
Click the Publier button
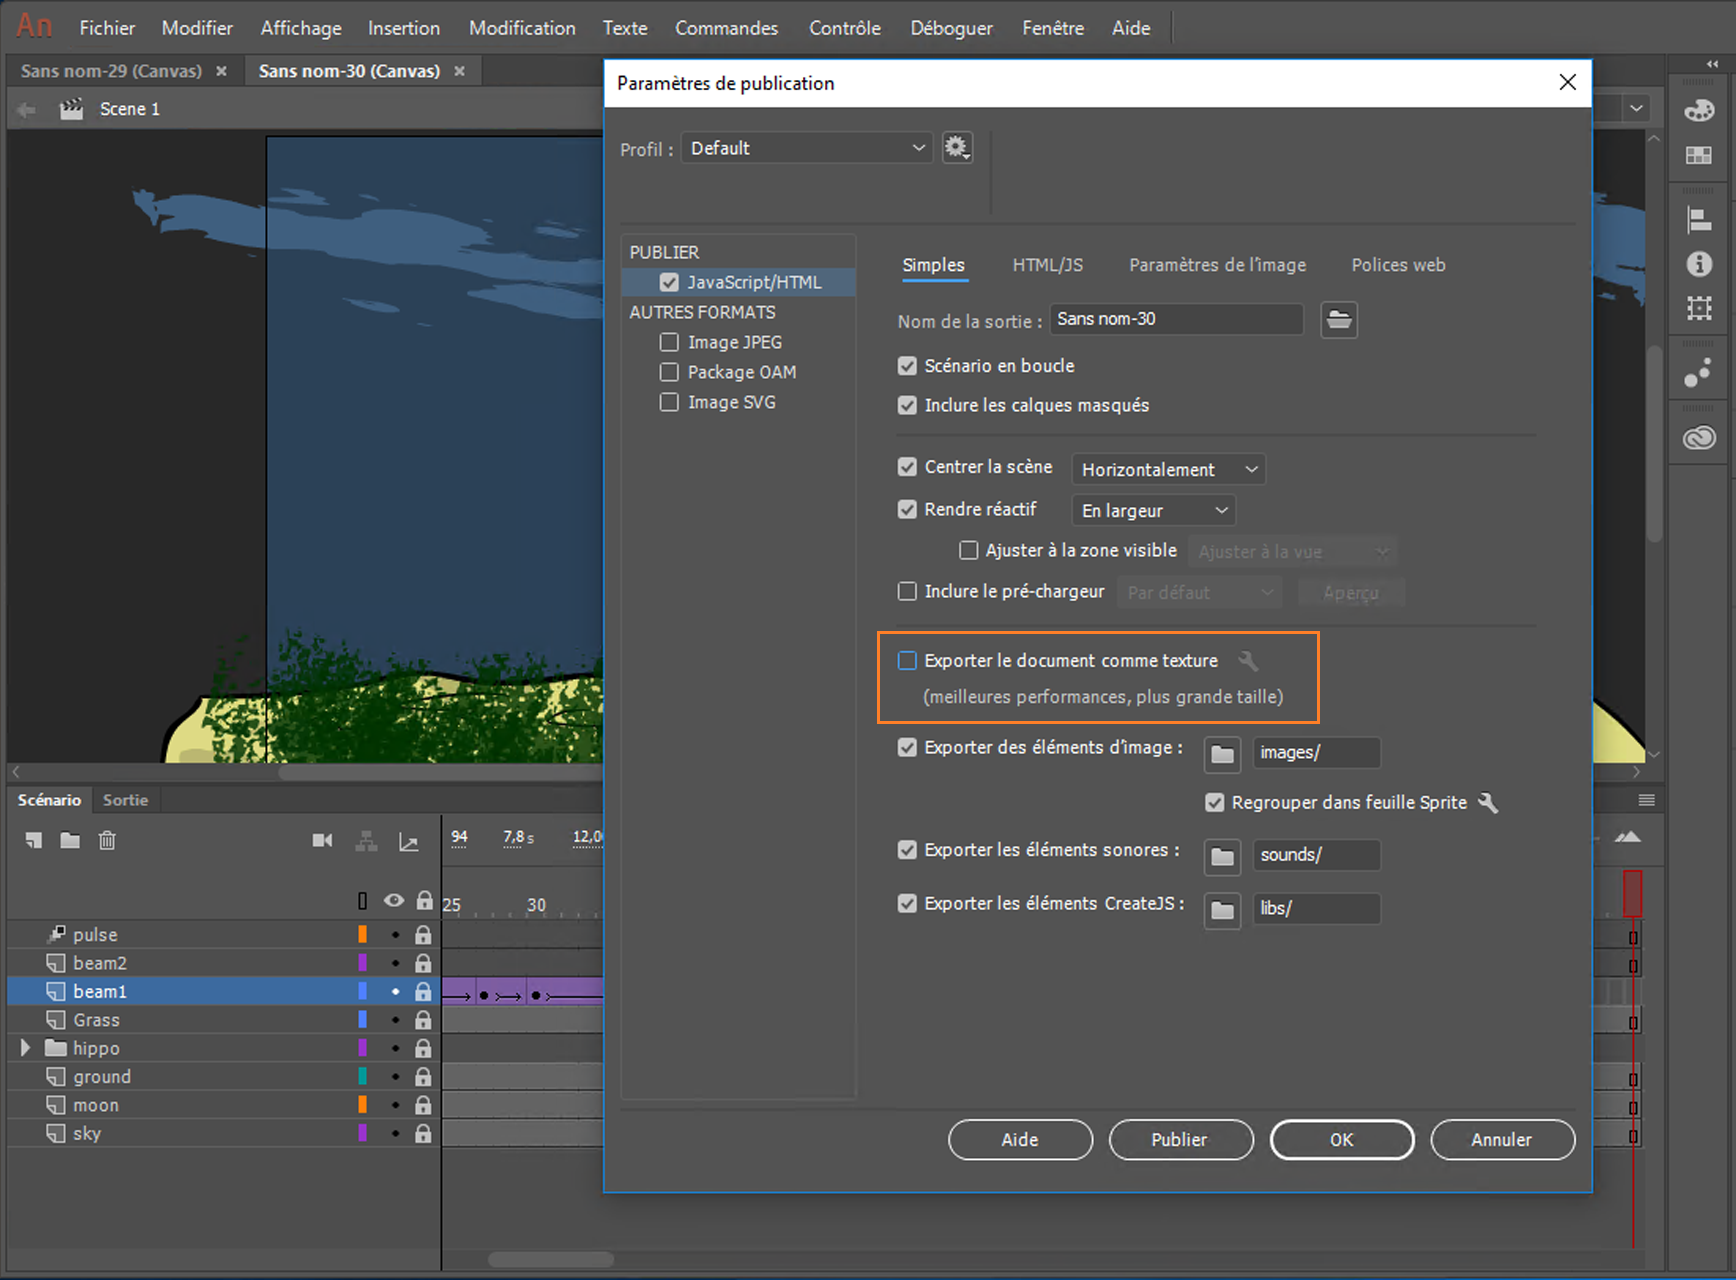[1181, 1140]
